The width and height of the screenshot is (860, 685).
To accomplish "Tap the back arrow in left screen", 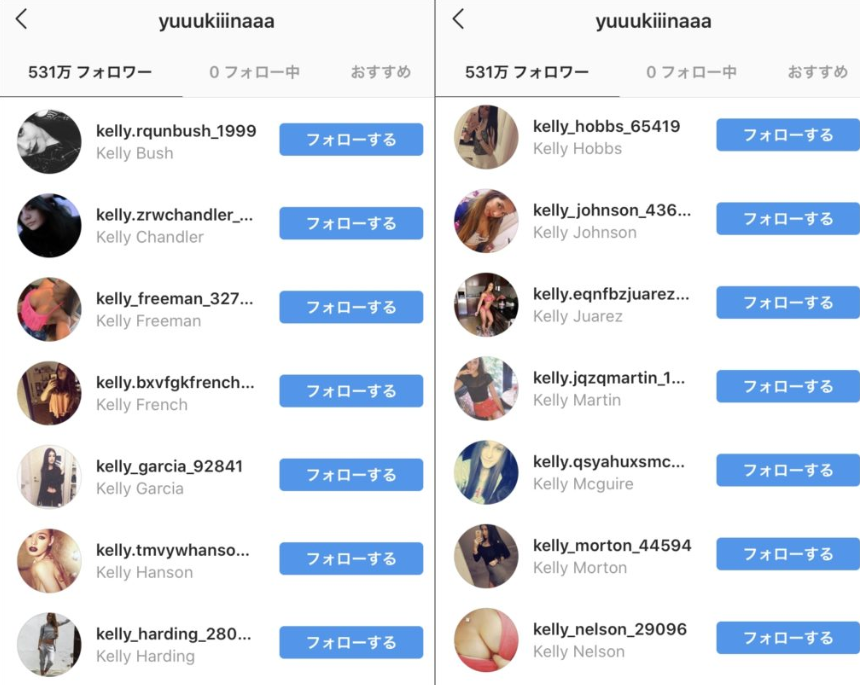I will (x=21, y=19).
